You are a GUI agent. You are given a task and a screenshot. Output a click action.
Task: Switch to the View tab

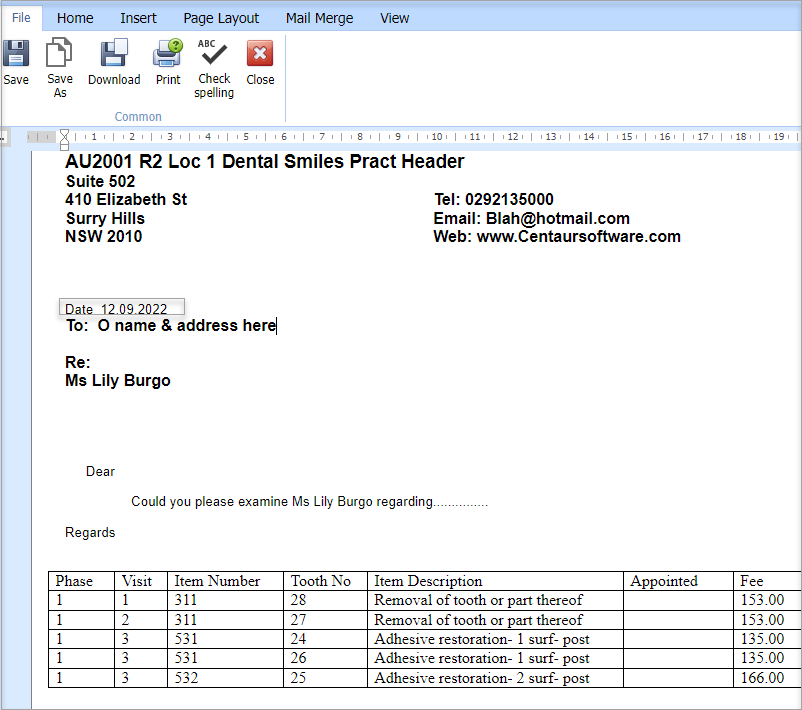click(394, 18)
